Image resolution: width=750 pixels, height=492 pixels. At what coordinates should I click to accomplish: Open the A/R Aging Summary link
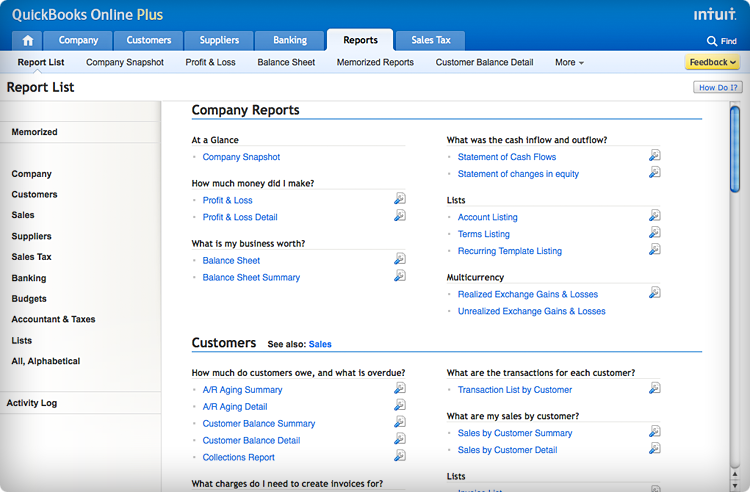click(x=242, y=390)
